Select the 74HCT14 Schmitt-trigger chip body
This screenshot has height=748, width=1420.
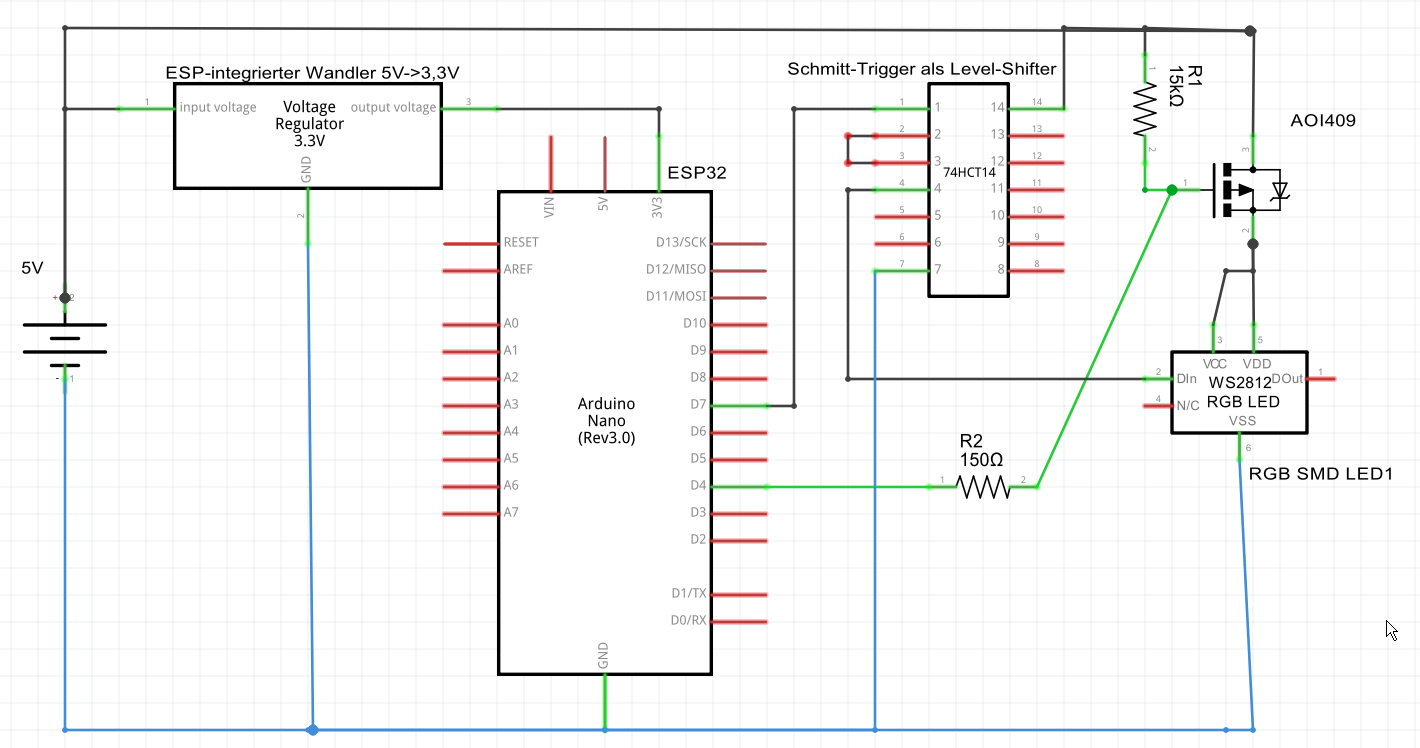coord(967,189)
